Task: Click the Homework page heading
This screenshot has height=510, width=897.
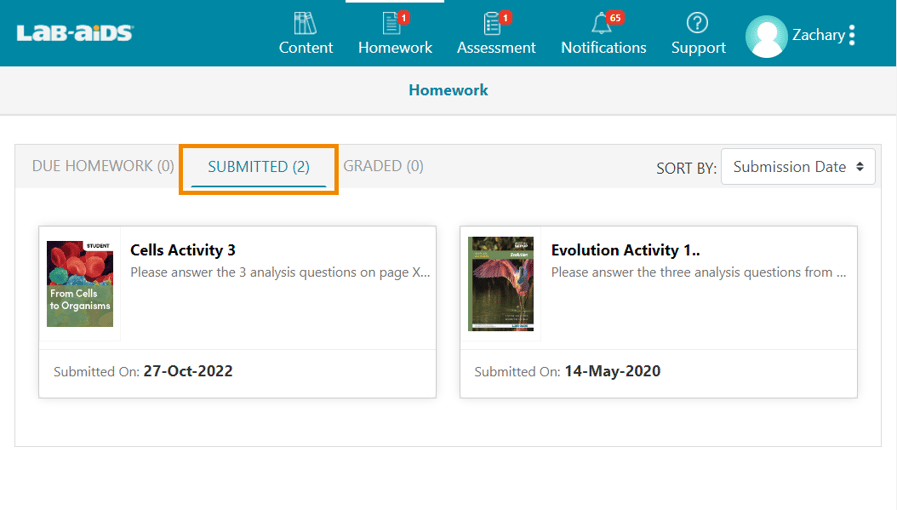Action: pyautogui.click(x=448, y=90)
